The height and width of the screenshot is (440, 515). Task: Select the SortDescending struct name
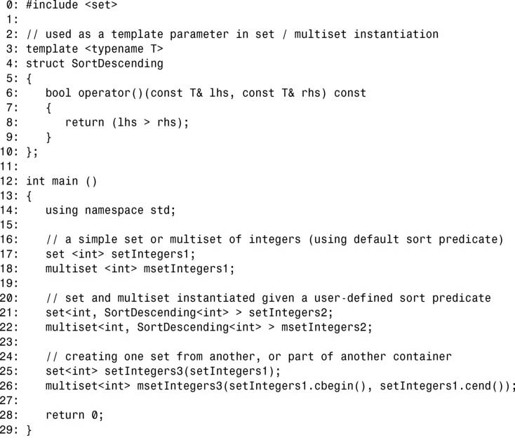(117, 64)
